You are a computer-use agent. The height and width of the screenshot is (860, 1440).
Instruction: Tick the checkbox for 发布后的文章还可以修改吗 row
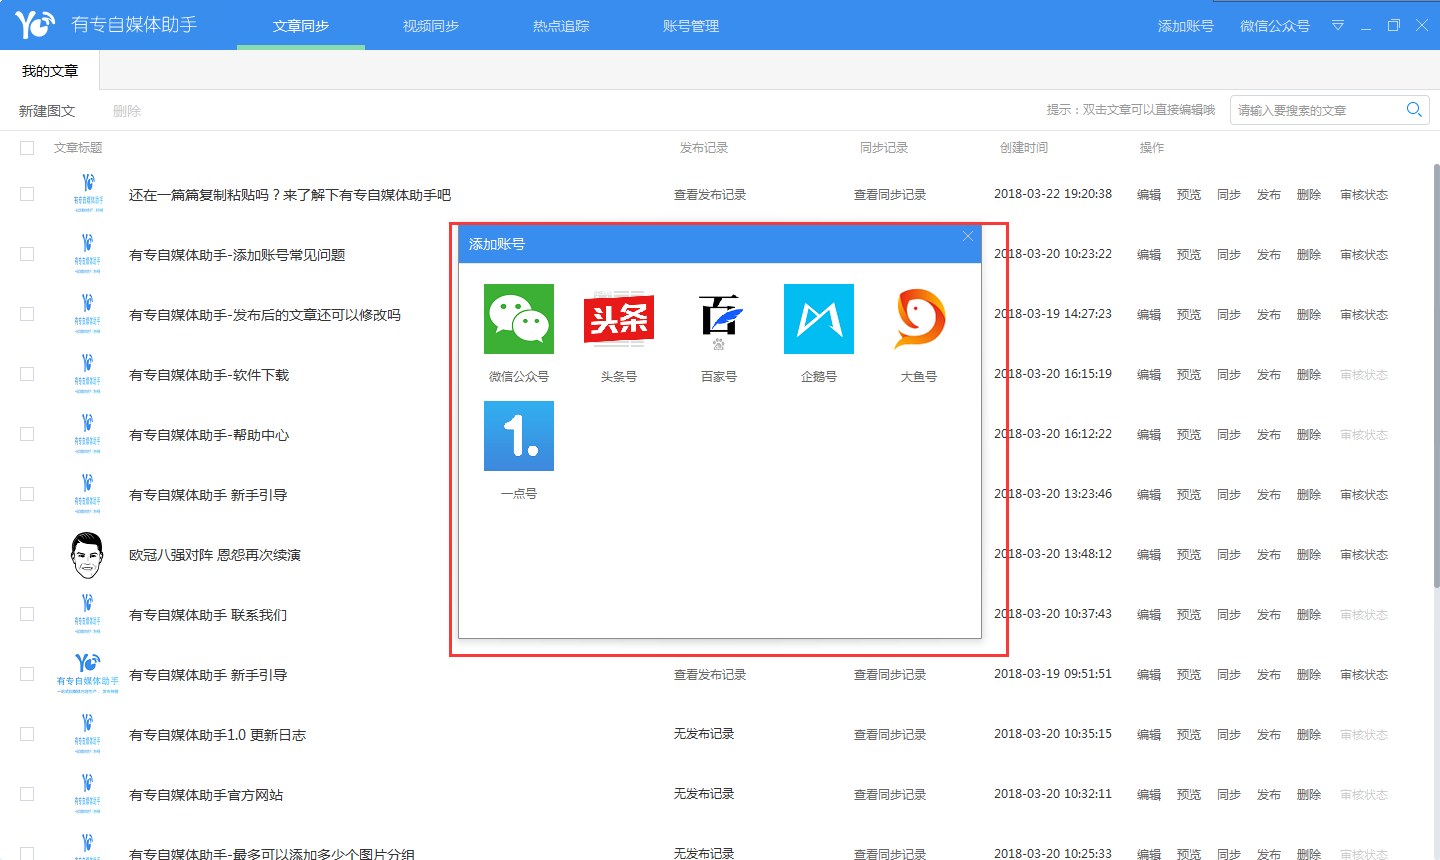pos(27,314)
